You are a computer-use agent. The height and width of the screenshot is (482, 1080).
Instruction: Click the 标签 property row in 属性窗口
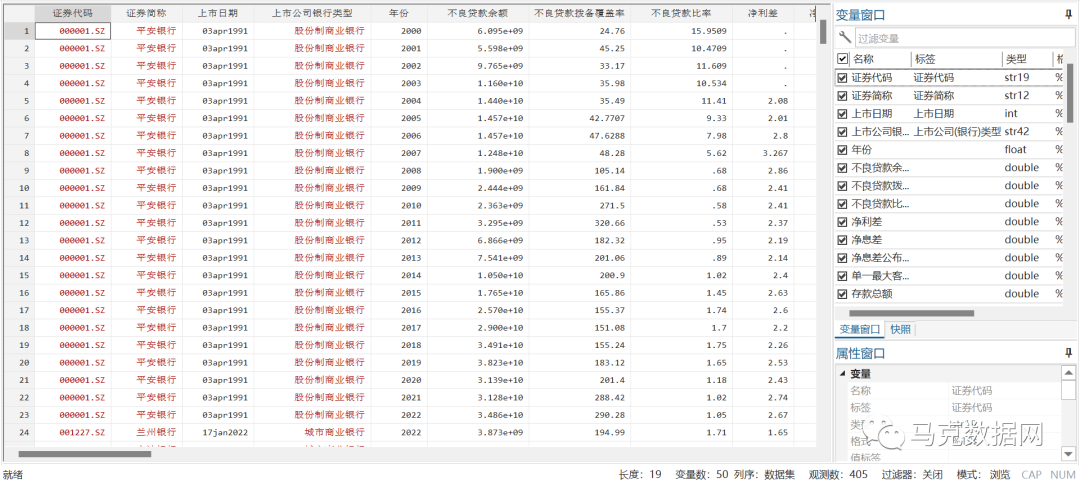[947, 408]
